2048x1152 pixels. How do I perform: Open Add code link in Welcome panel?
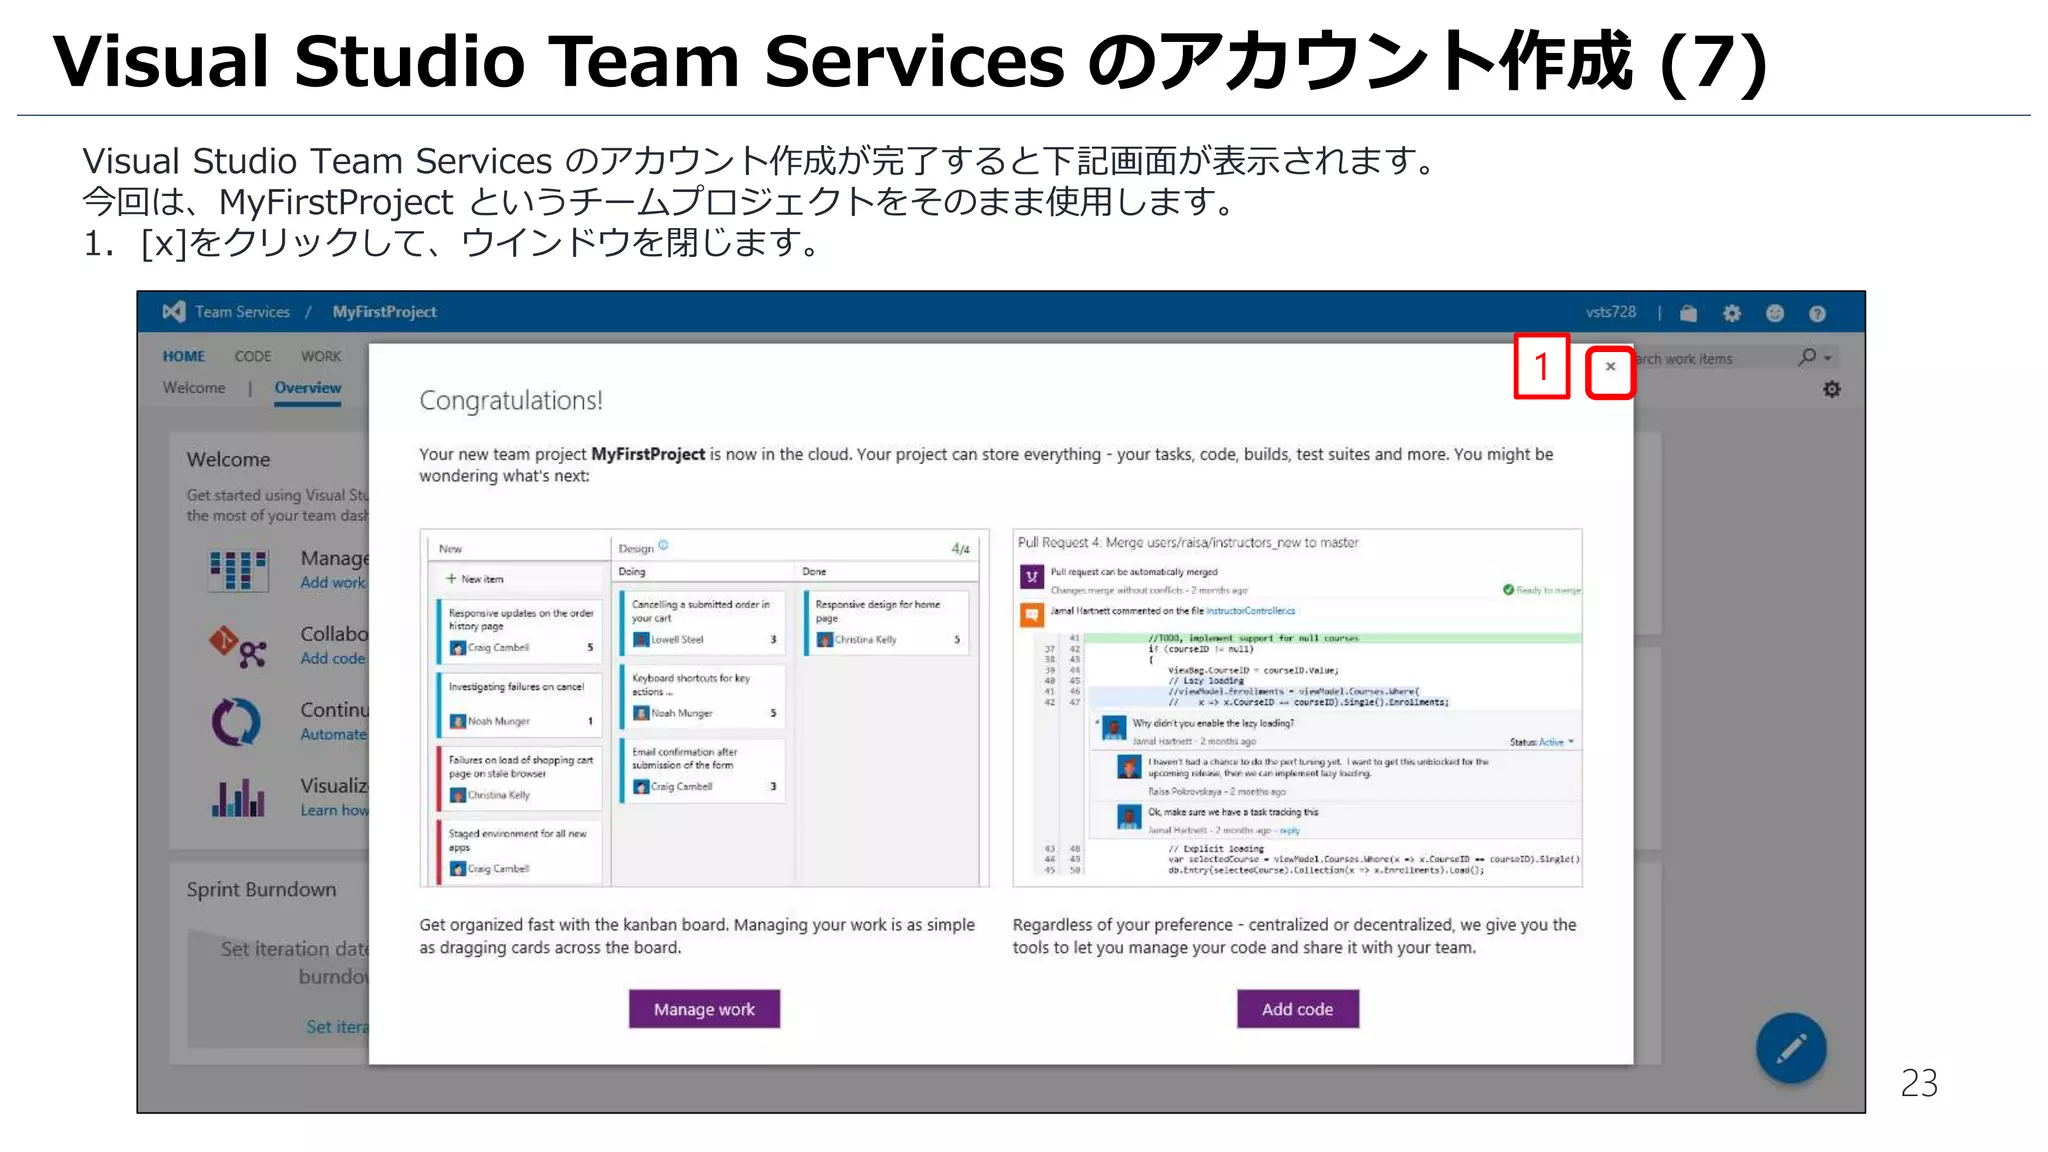[334, 659]
